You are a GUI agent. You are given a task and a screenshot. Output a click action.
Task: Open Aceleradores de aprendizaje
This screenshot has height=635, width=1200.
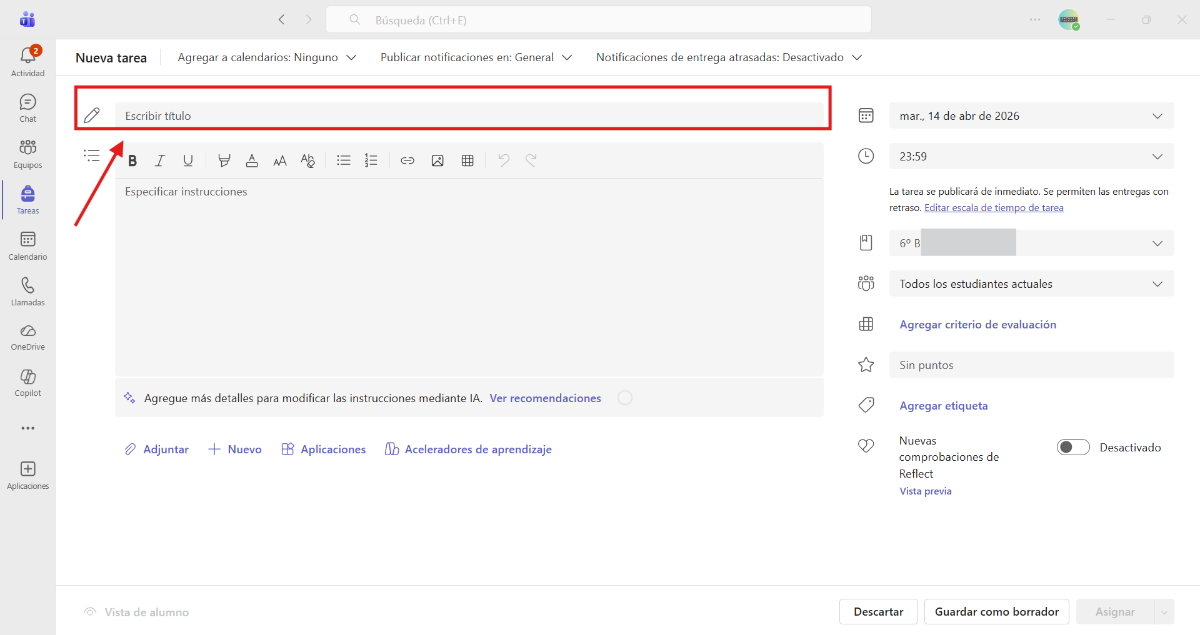click(468, 449)
